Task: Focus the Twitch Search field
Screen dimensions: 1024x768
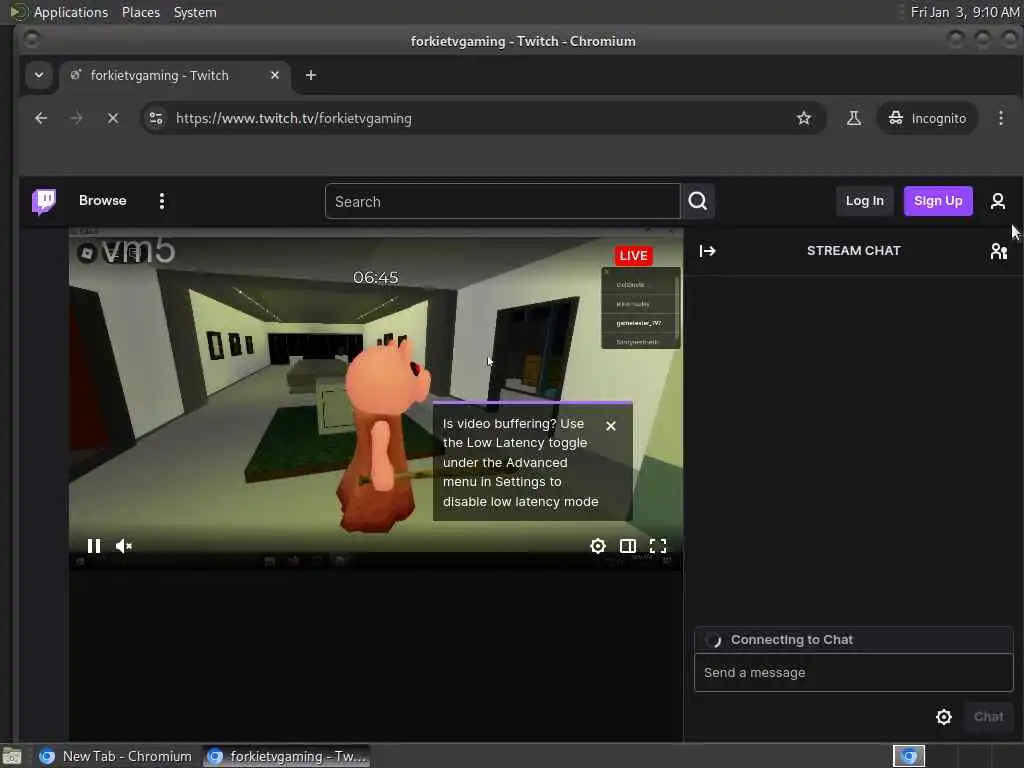Action: (x=502, y=201)
